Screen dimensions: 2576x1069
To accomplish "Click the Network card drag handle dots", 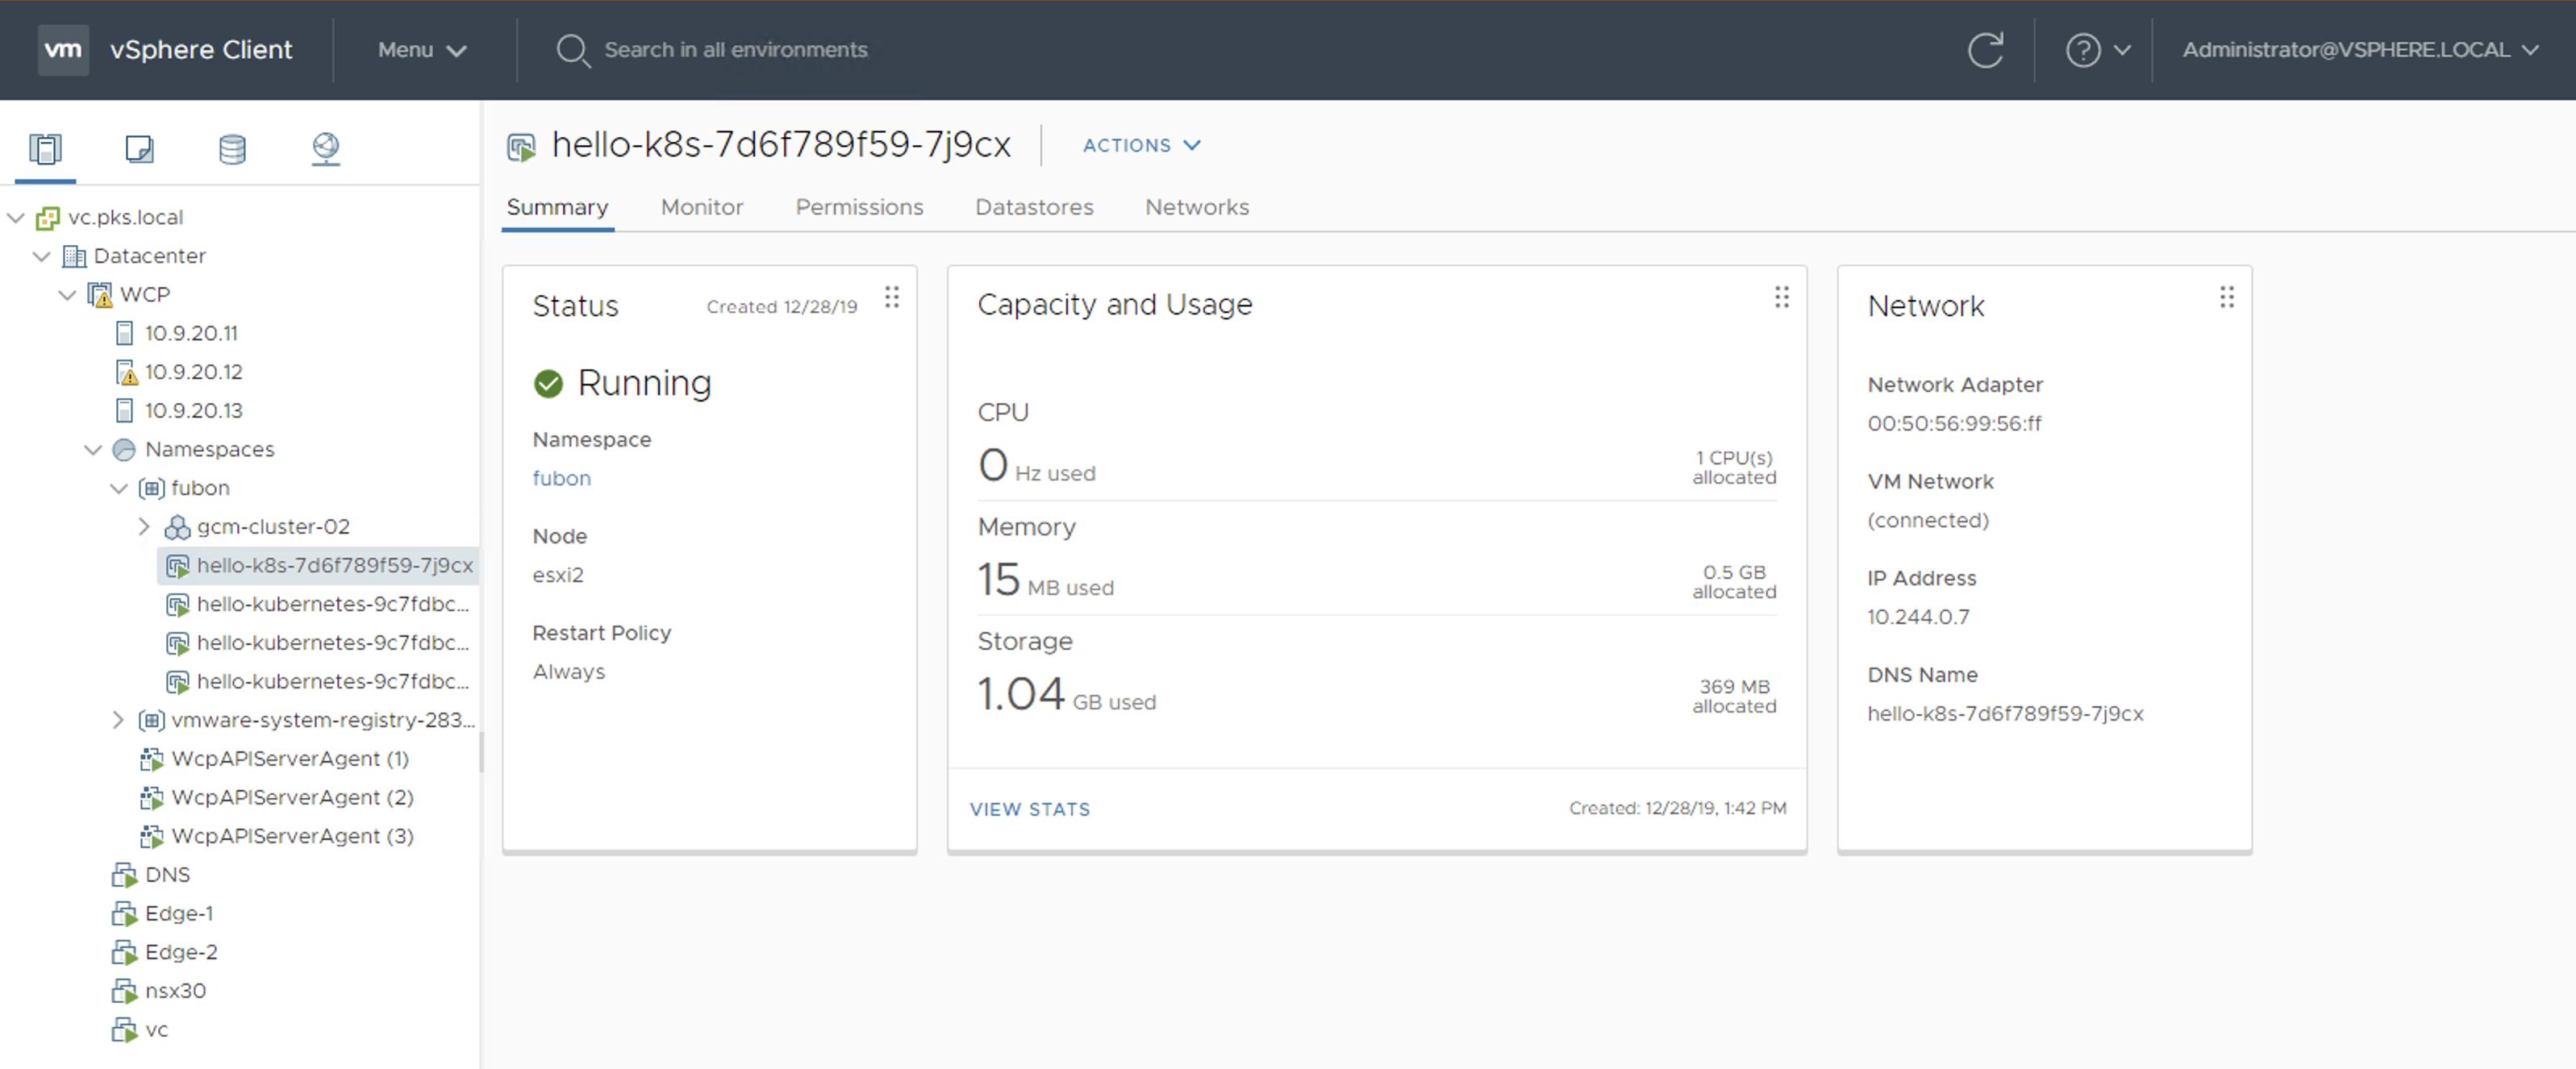I will [2227, 297].
